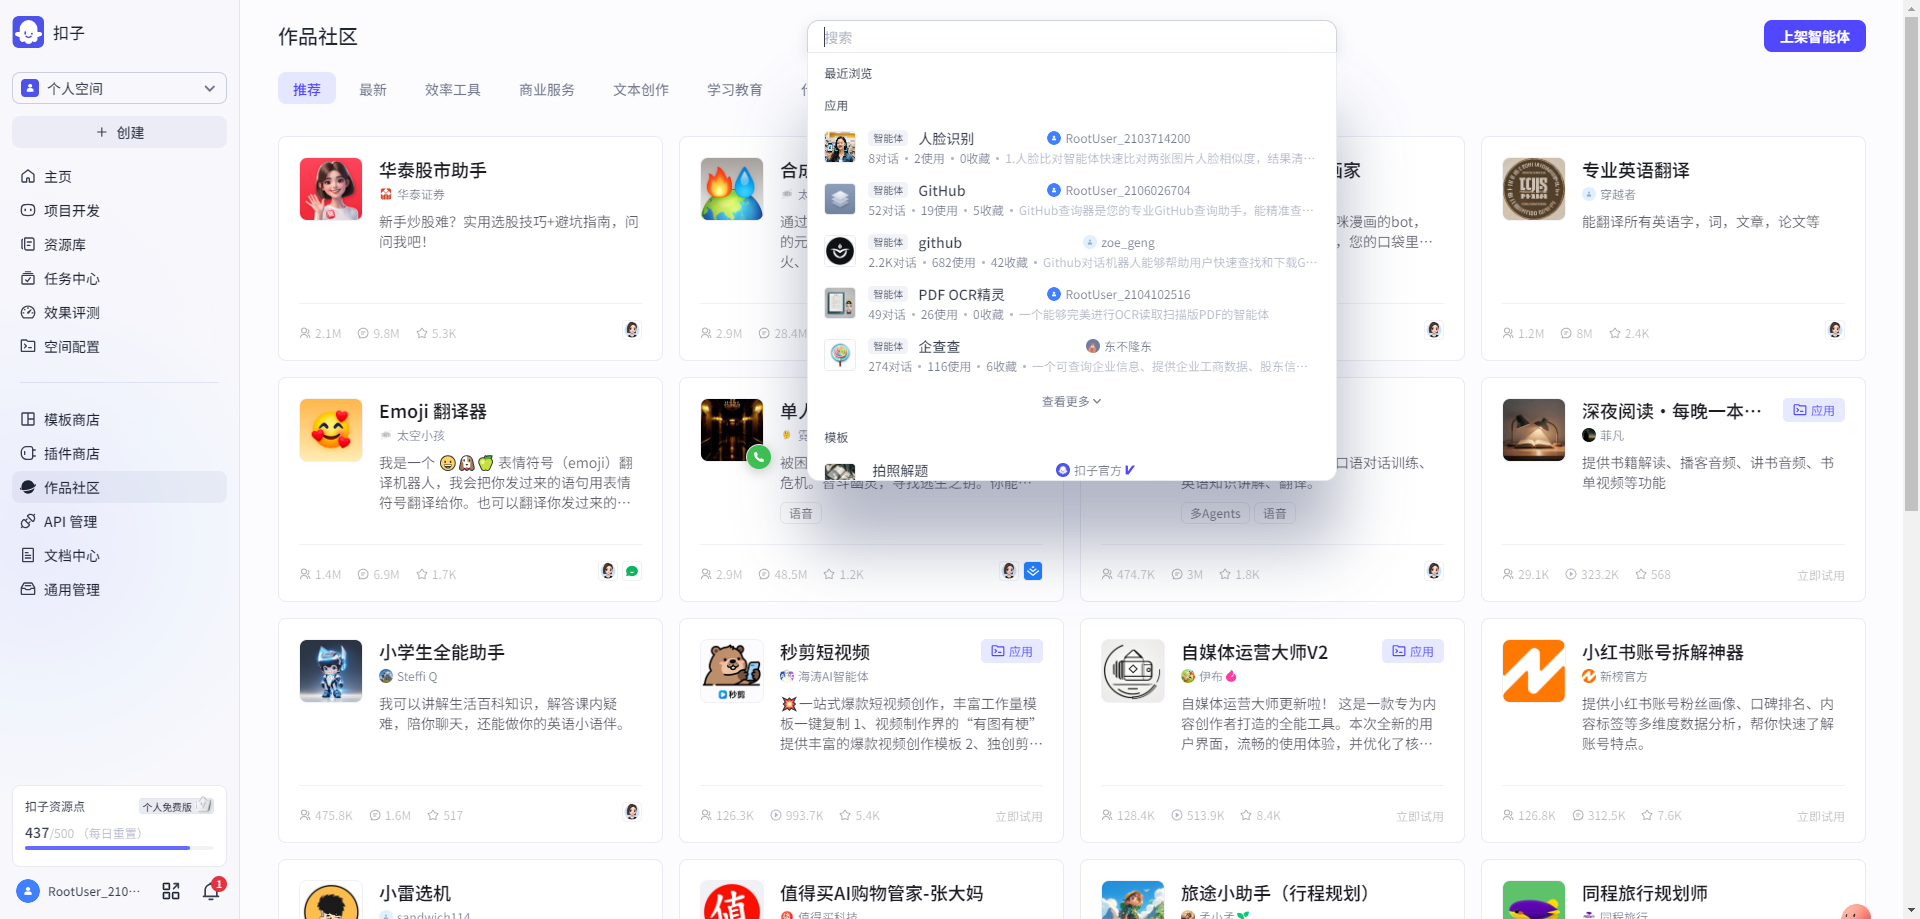The image size is (1920, 919).
Task: Open the 拍照解题 template result
Action: coord(1070,470)
